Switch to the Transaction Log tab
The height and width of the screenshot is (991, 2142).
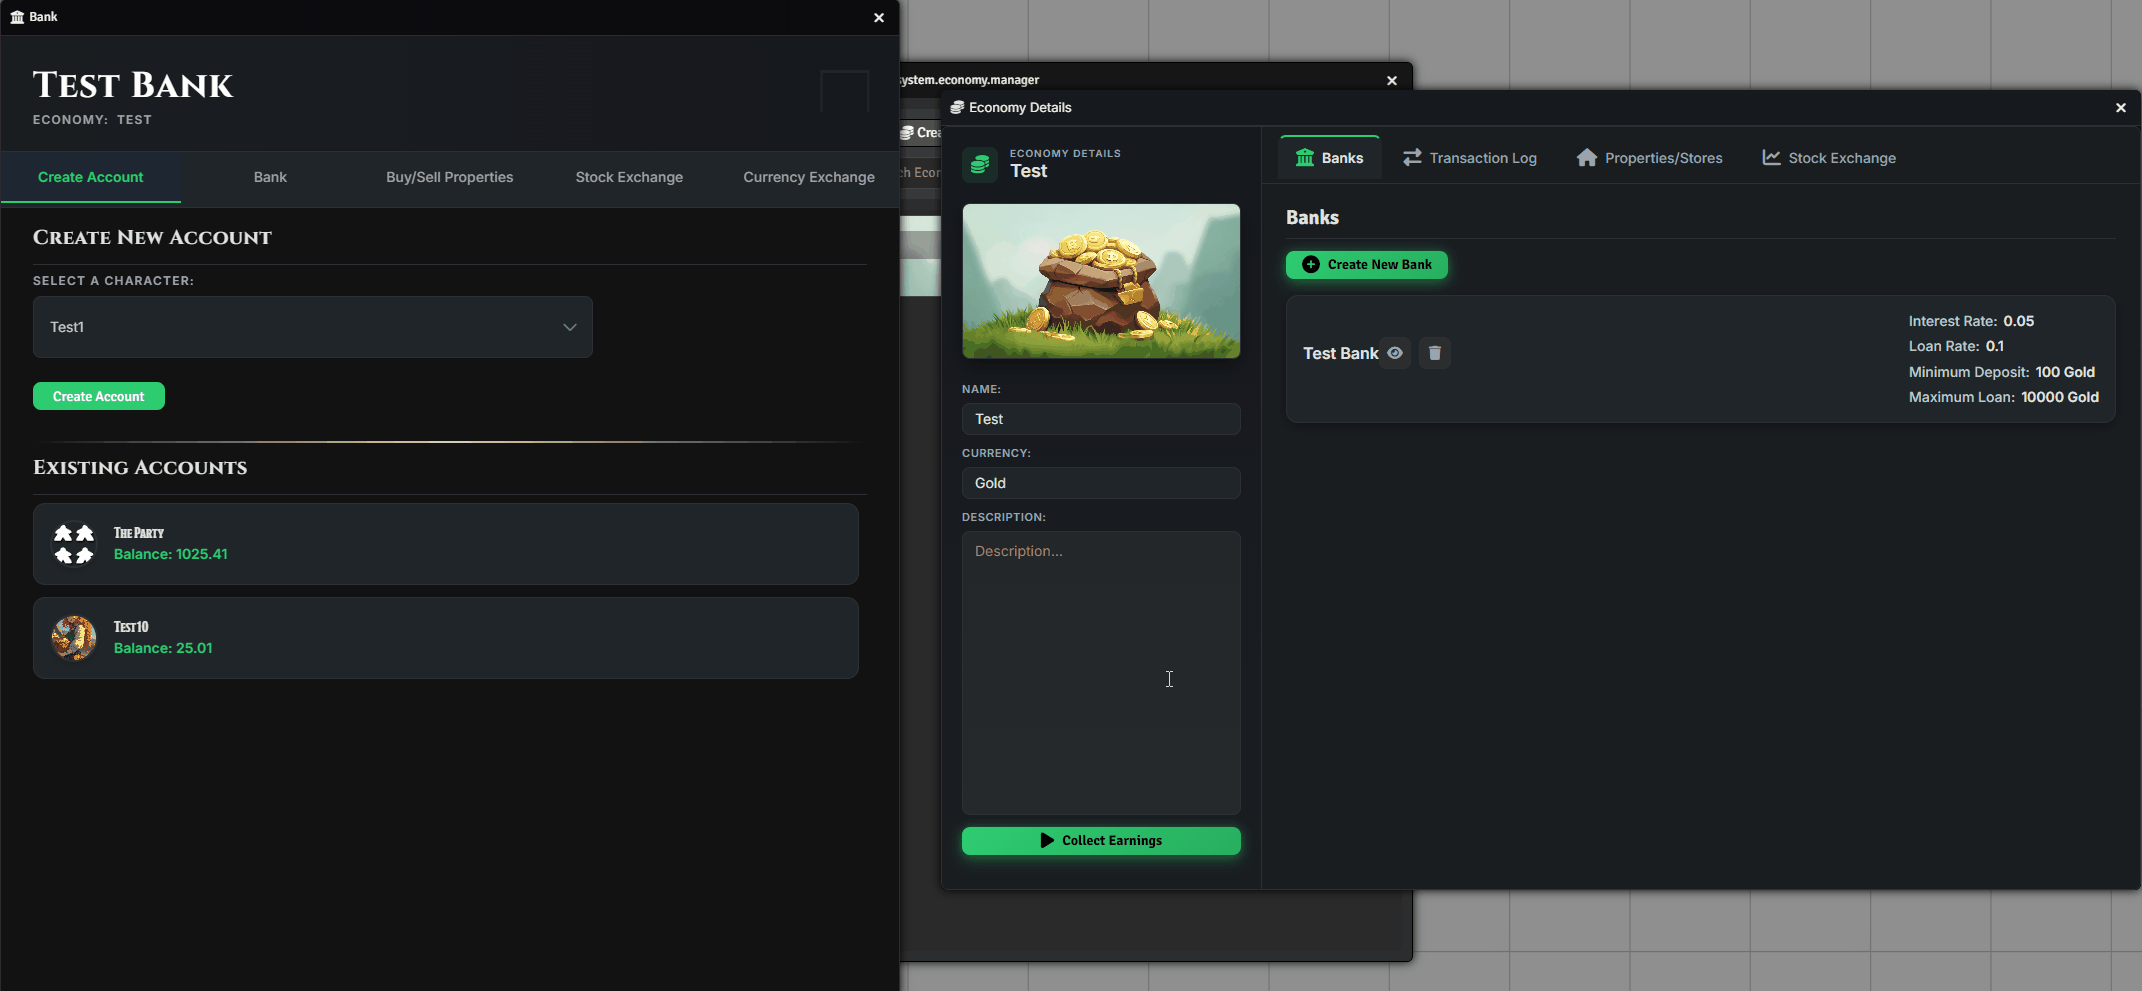click(x=1470, y=158)
